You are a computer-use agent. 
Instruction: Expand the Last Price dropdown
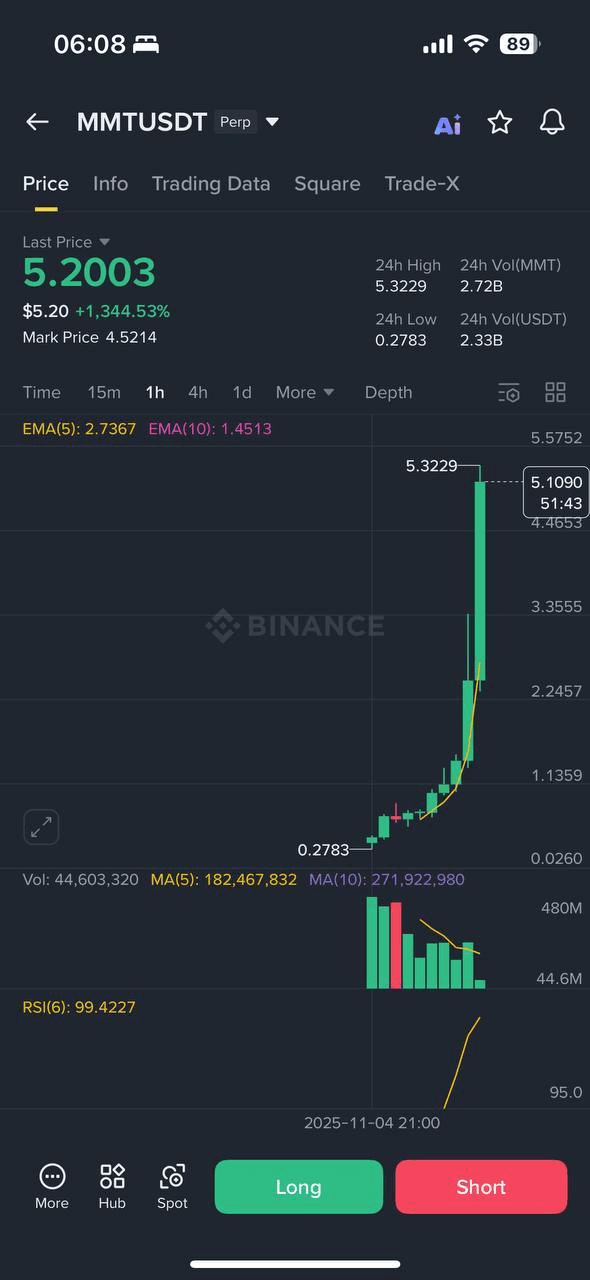pos(66,242)
